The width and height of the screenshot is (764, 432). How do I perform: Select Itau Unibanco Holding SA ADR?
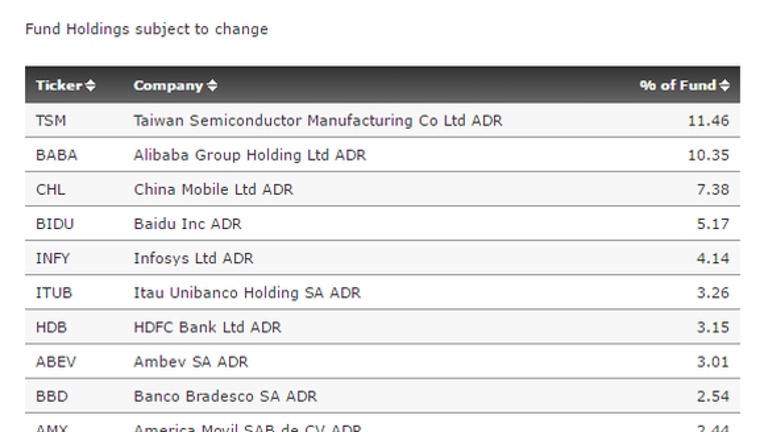point(247,293)
